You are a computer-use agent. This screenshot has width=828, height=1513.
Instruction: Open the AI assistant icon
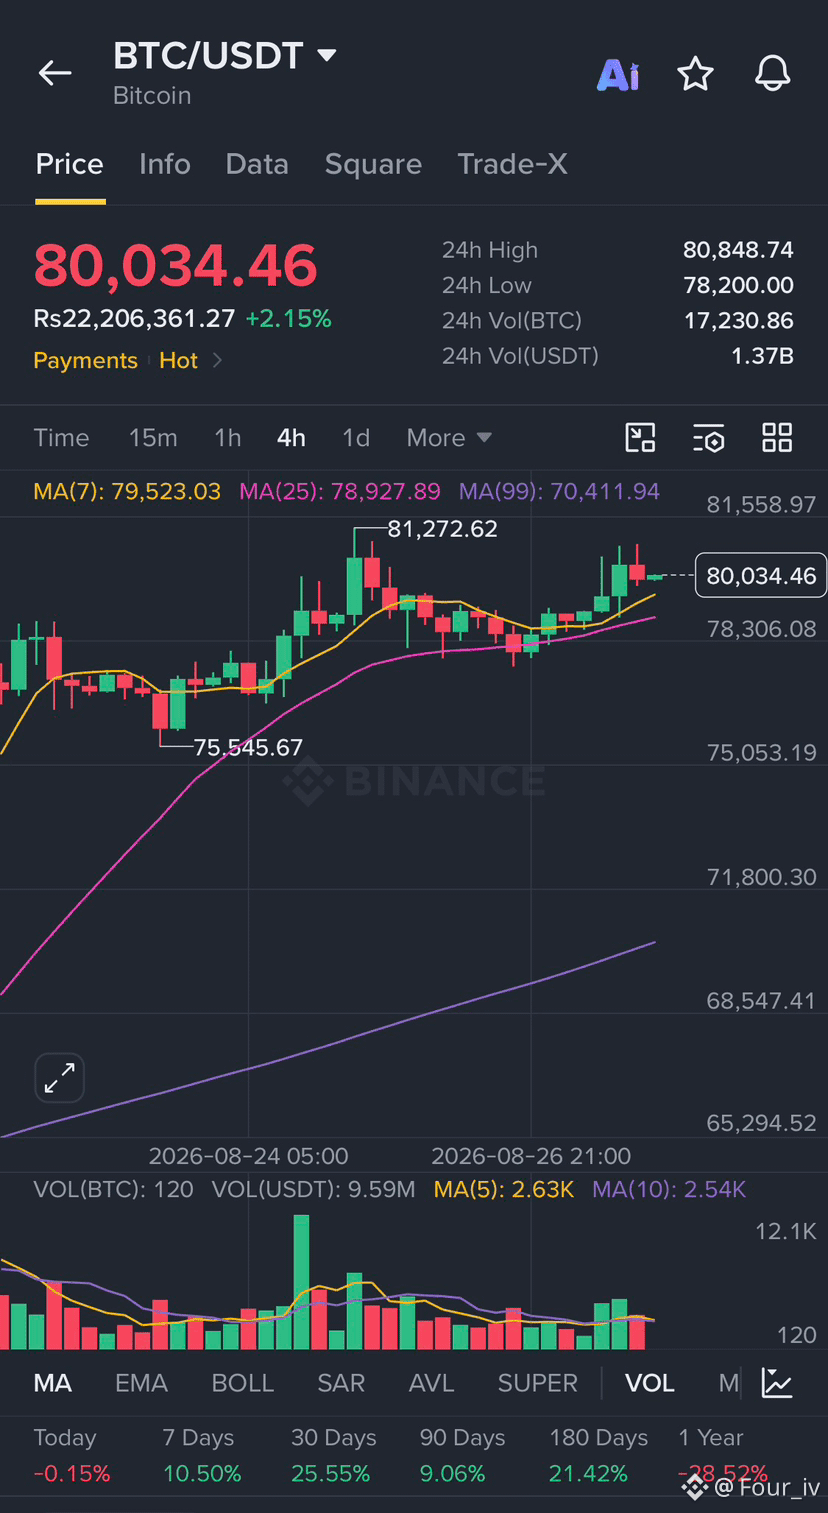click(618, 74)
